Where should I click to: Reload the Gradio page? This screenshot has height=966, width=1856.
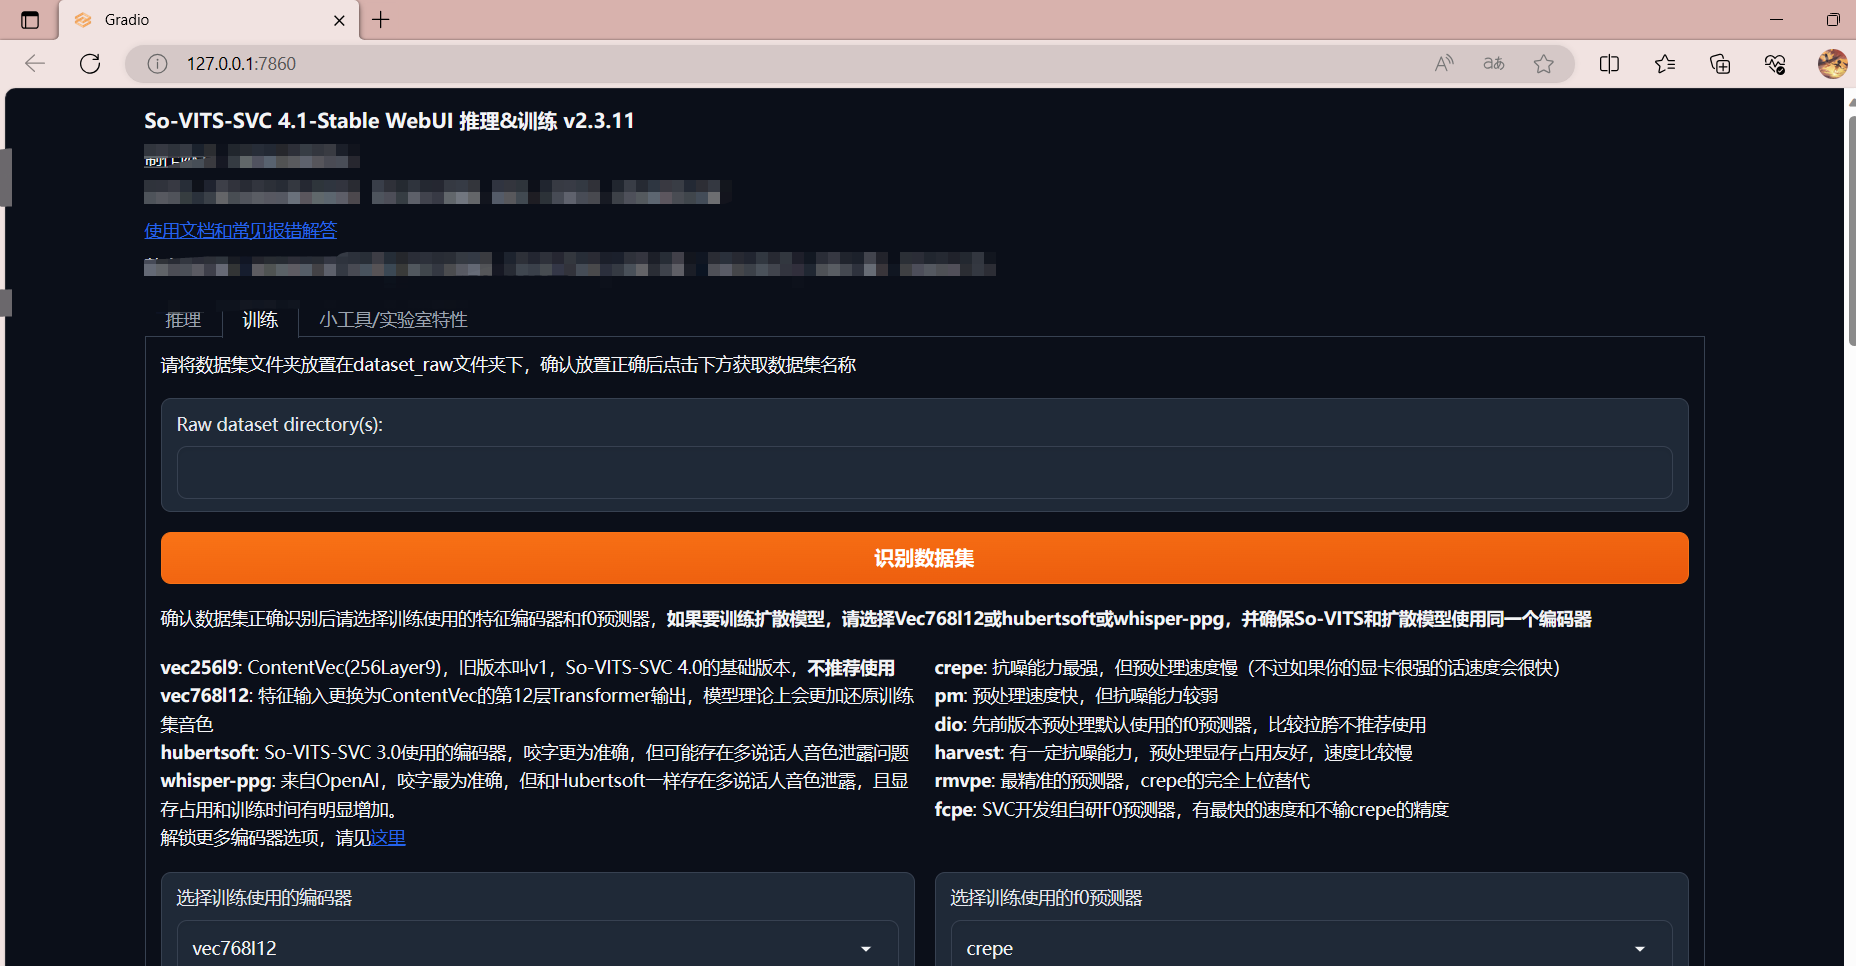90,64
